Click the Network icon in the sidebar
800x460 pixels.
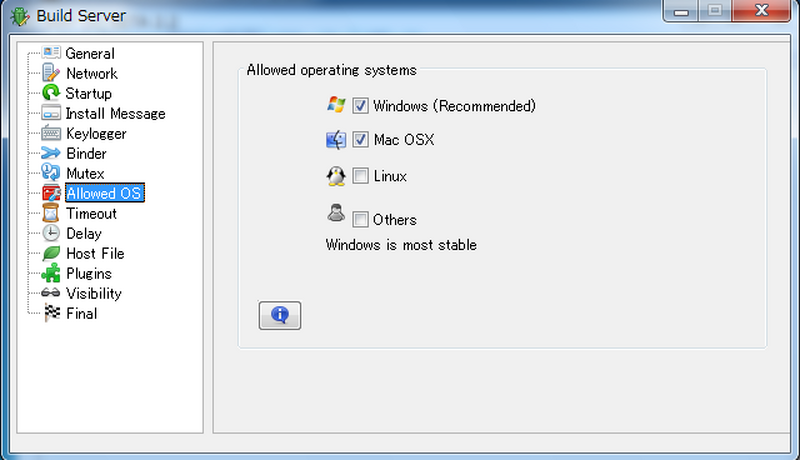pos(51,74)
